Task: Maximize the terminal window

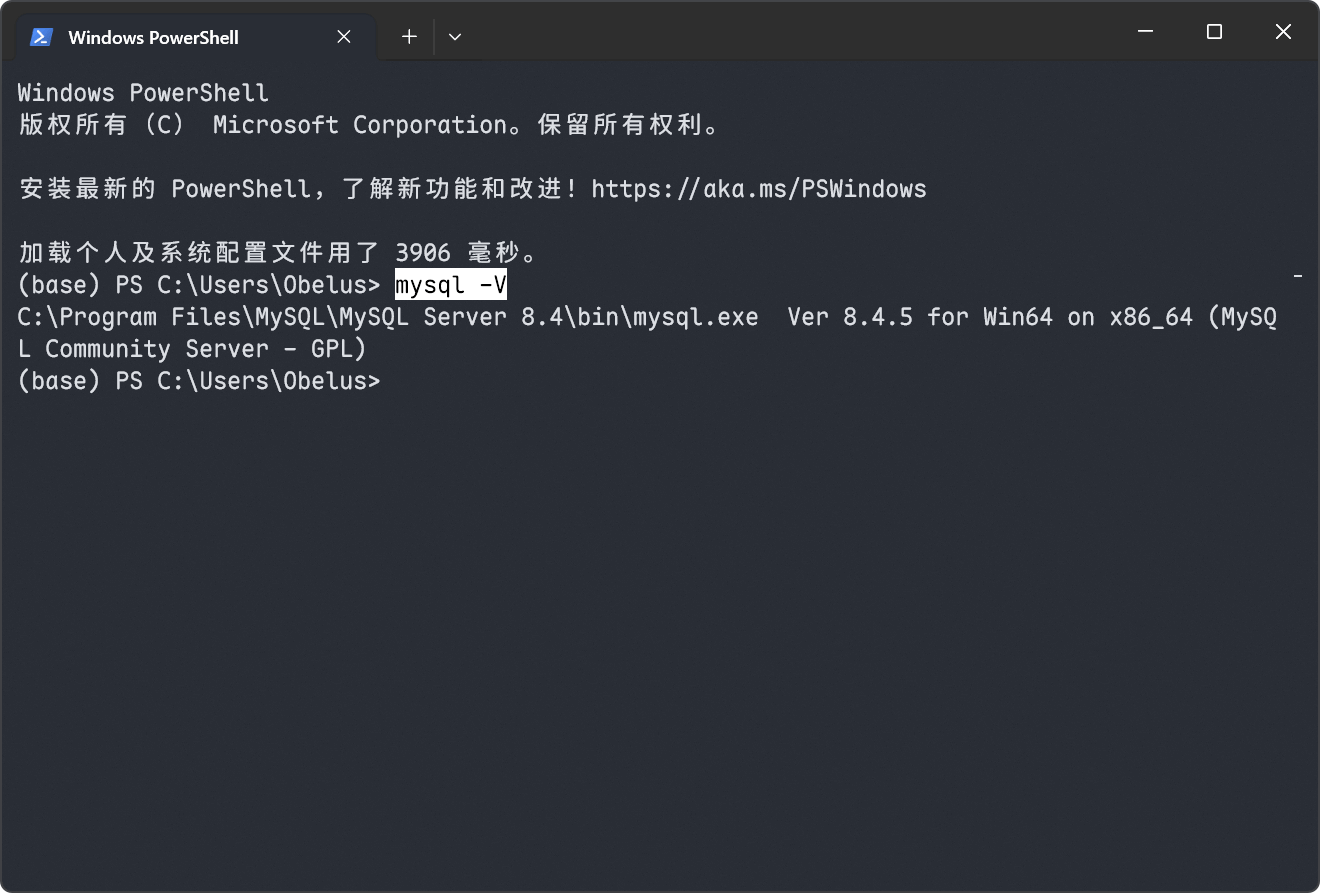Action: (x=1214, y=32)
